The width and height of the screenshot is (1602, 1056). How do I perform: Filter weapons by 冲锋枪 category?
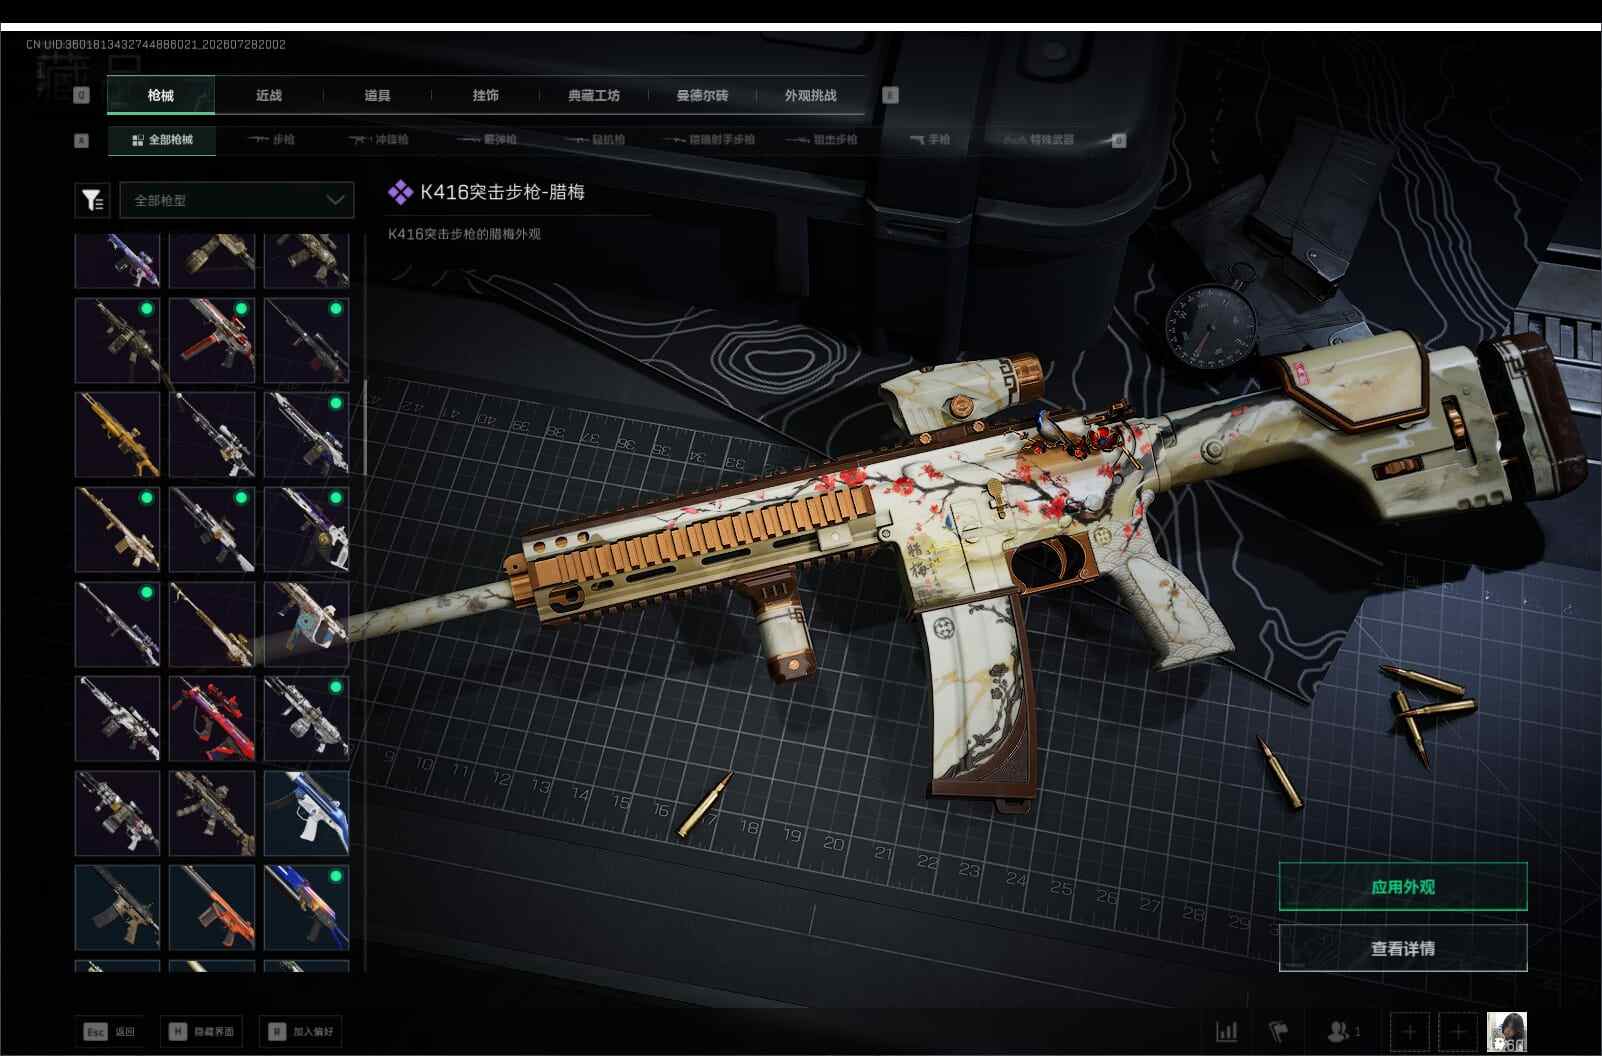point(379,140)
